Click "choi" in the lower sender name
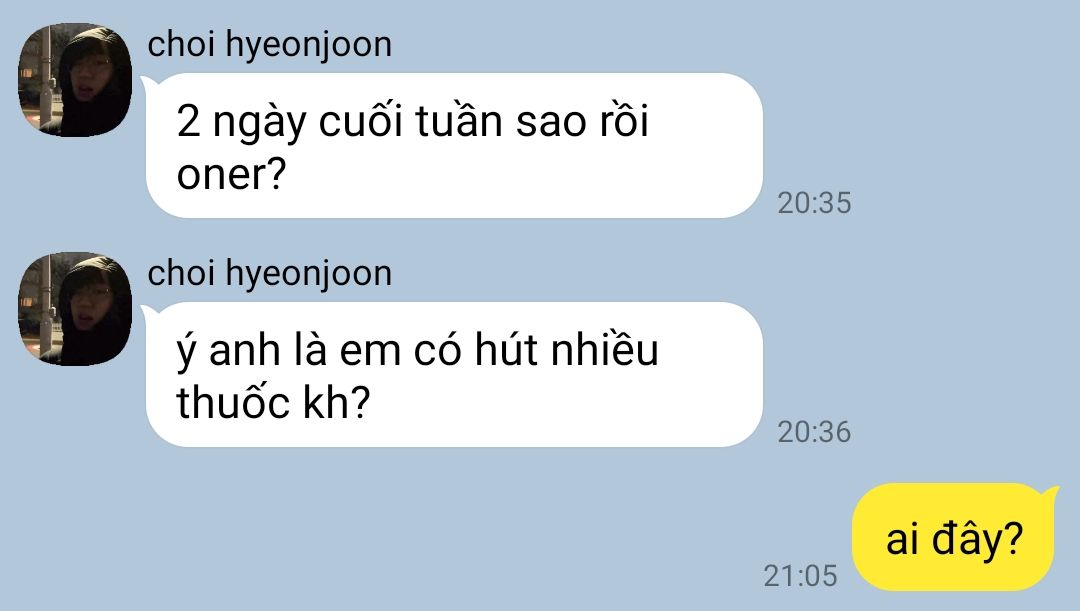Viewport: 1080px width, 611px height. tap(181, 273)
